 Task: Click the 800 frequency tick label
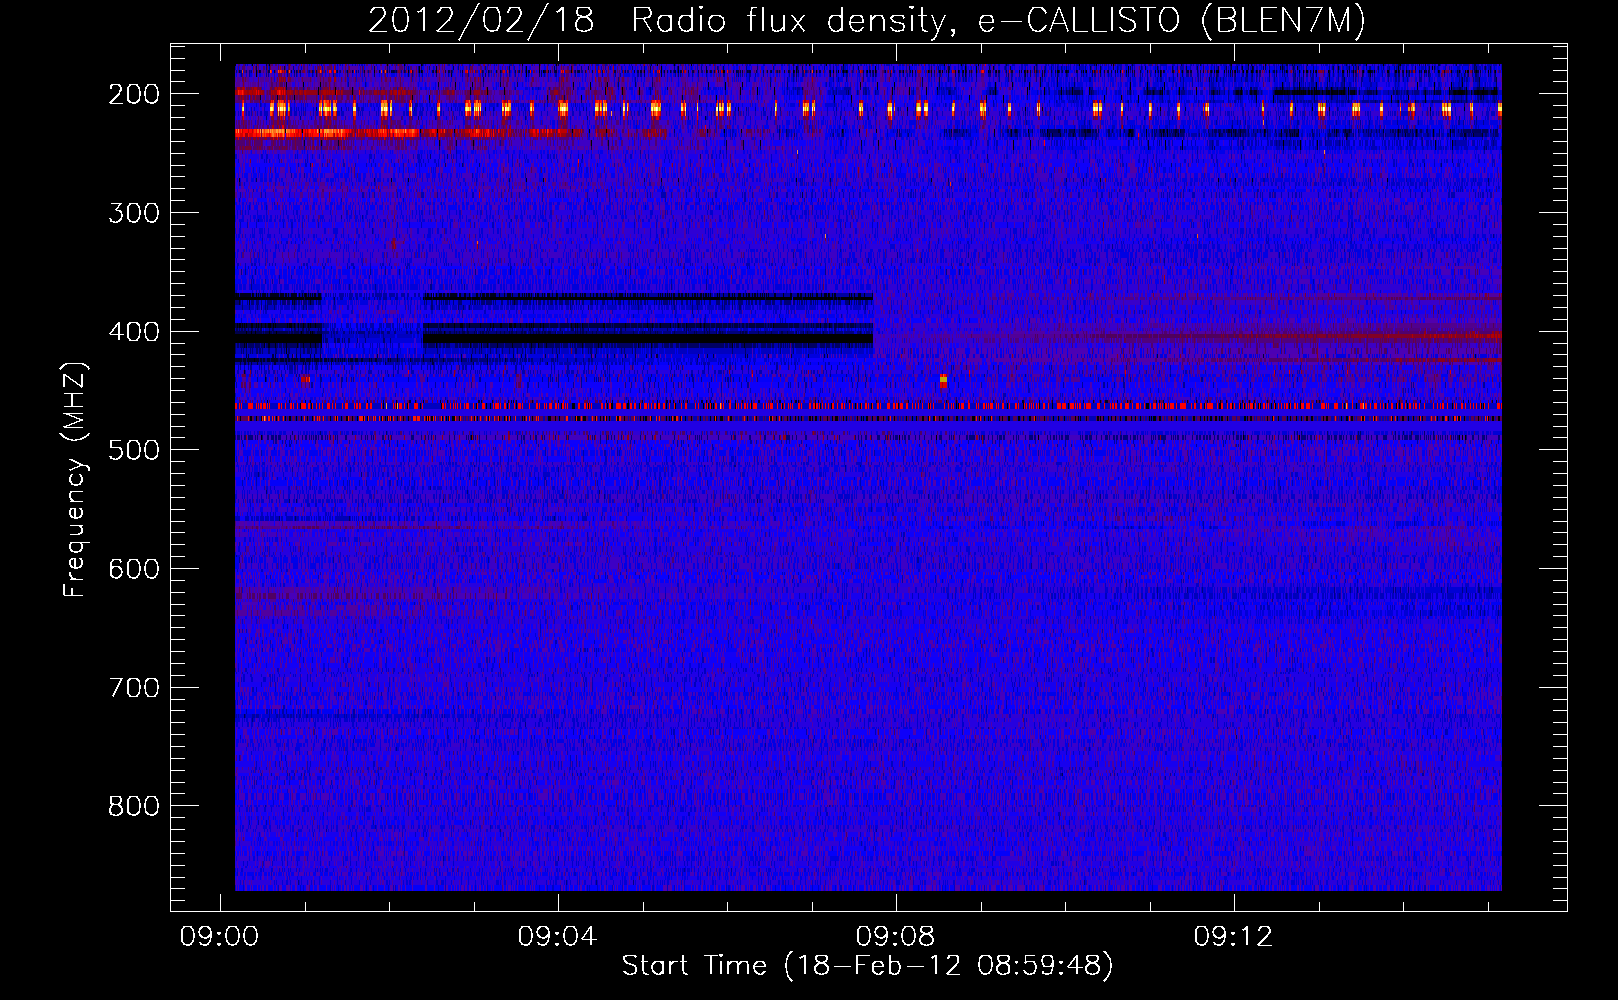[134, 806]
